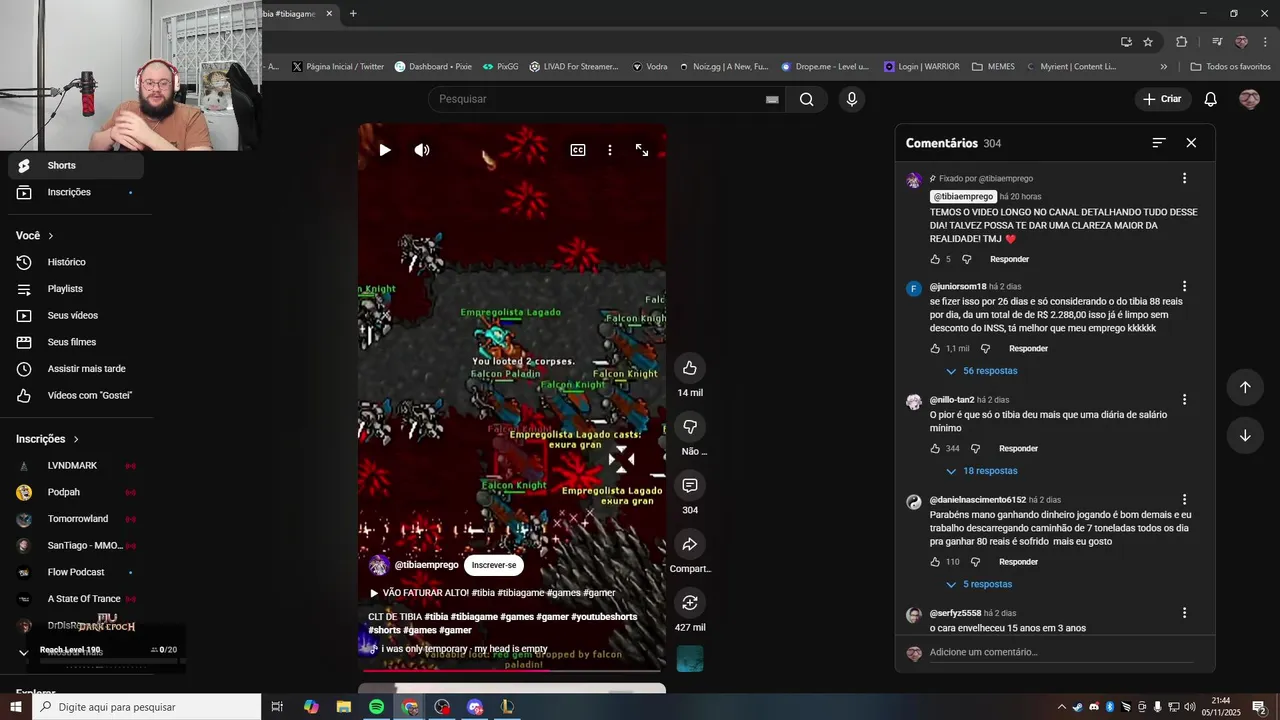
Task: Open options for @serfyz5558 comment
Action: (x=1184, y=613)
